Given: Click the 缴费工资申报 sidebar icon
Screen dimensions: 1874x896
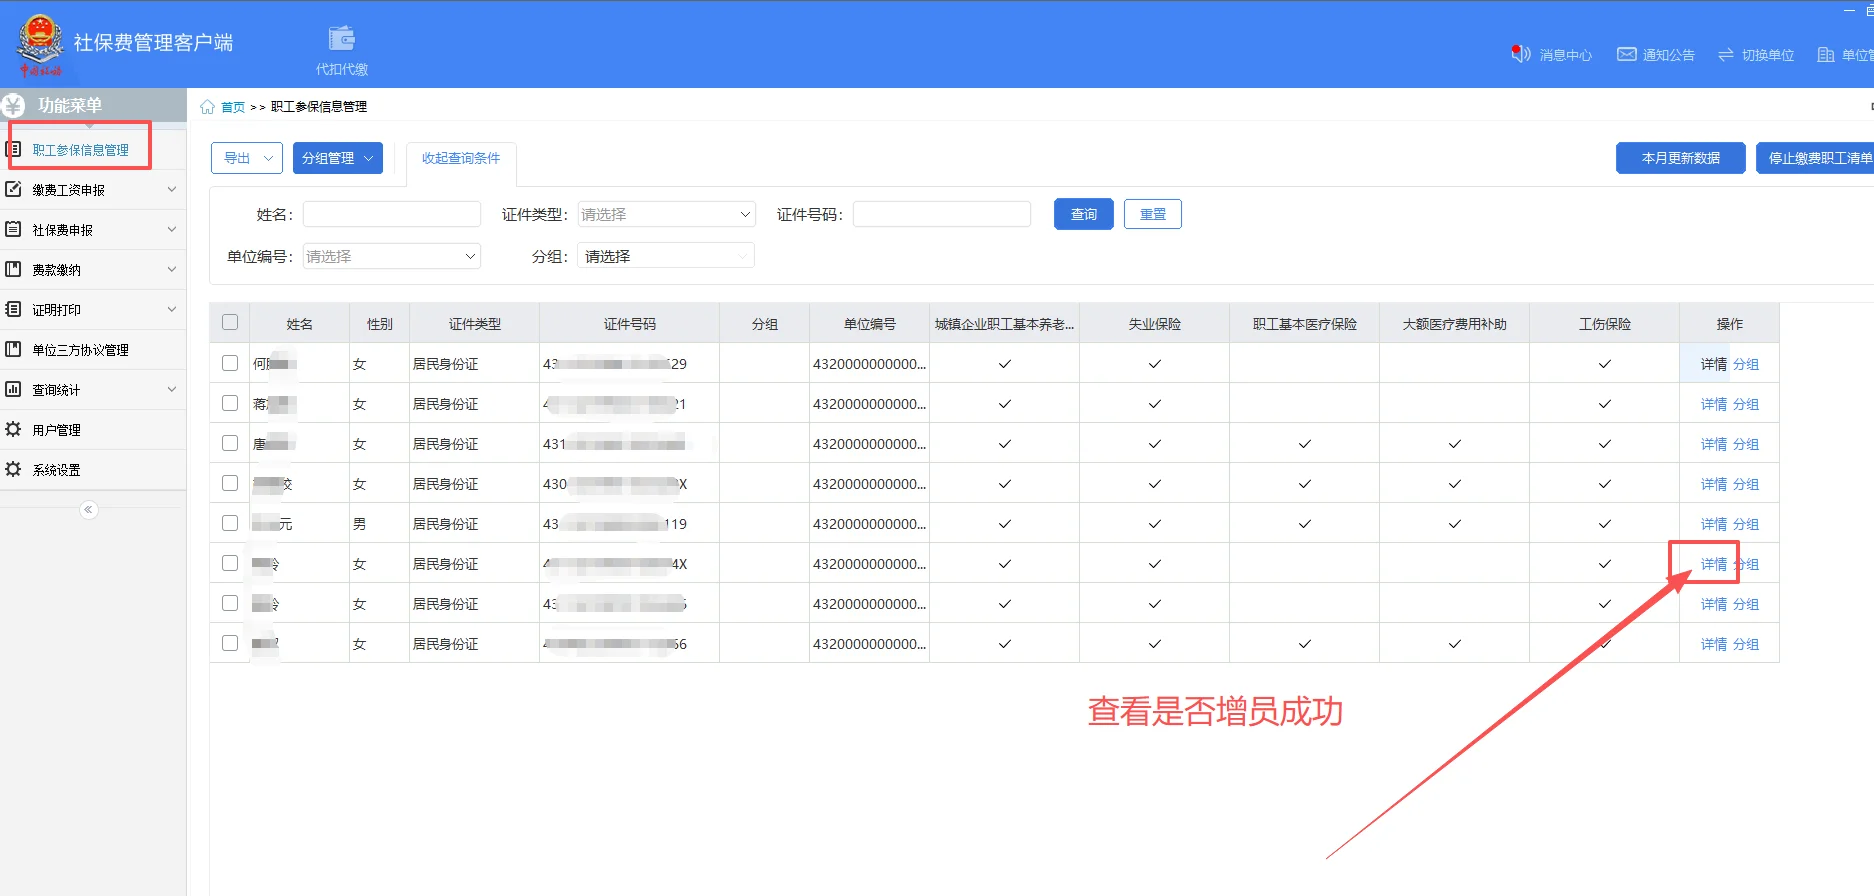Looking at the screenshot, I should [x=13, y=189].
